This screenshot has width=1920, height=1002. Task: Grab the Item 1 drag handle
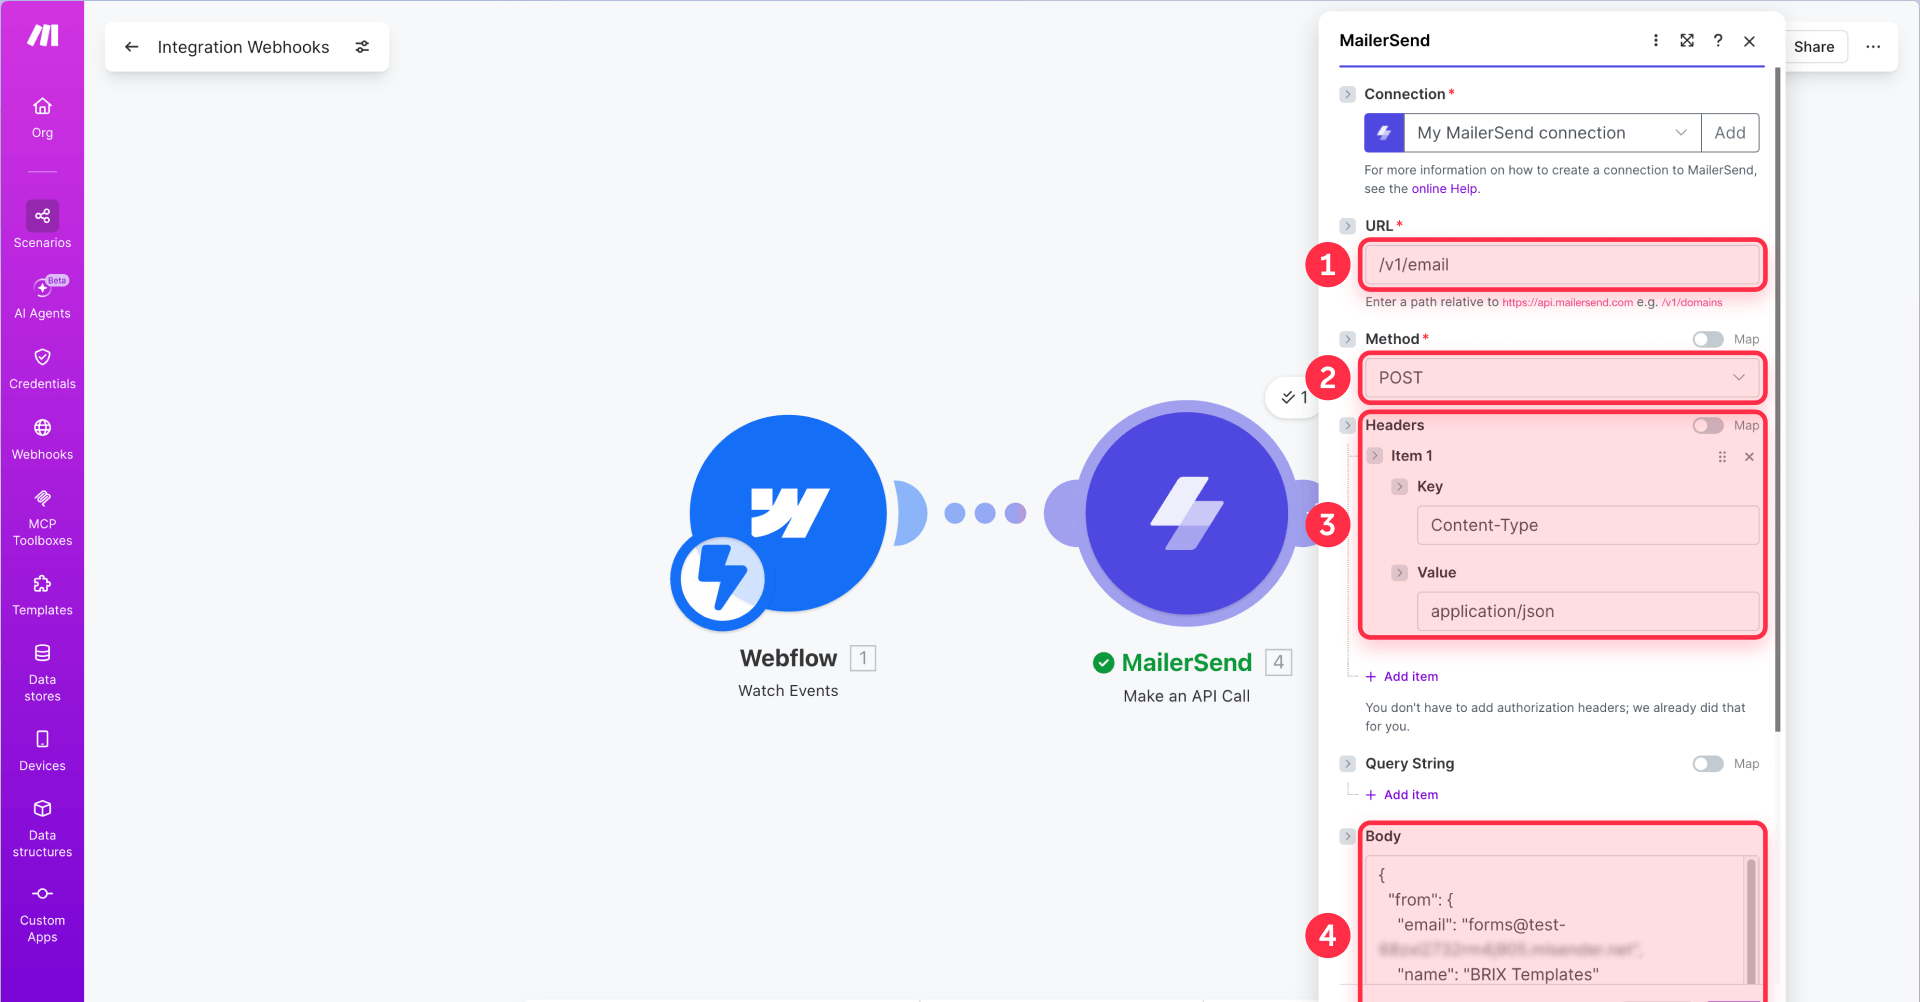coord(1722,457)
